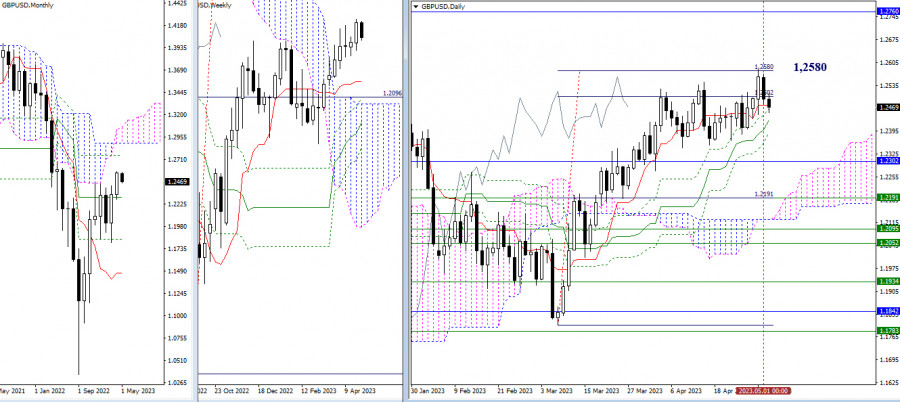
Task: Click the 6 Apr 2023 date on Daily axis
Action: click(687, 391)
